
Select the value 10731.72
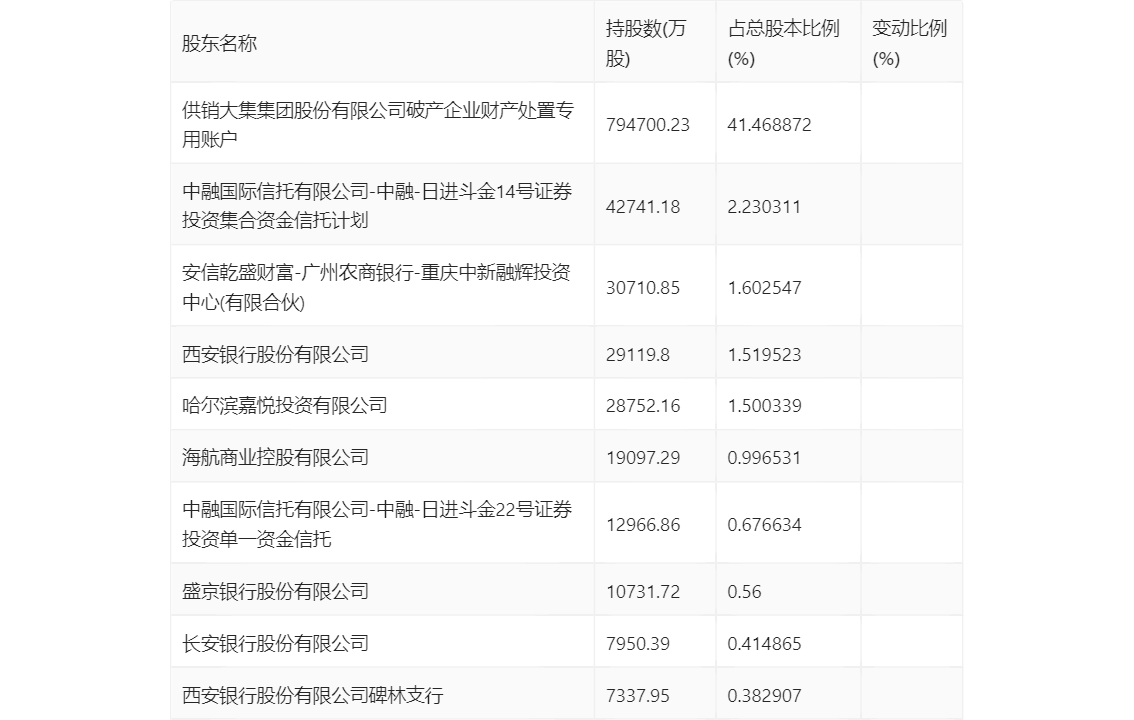click(643, 592)
